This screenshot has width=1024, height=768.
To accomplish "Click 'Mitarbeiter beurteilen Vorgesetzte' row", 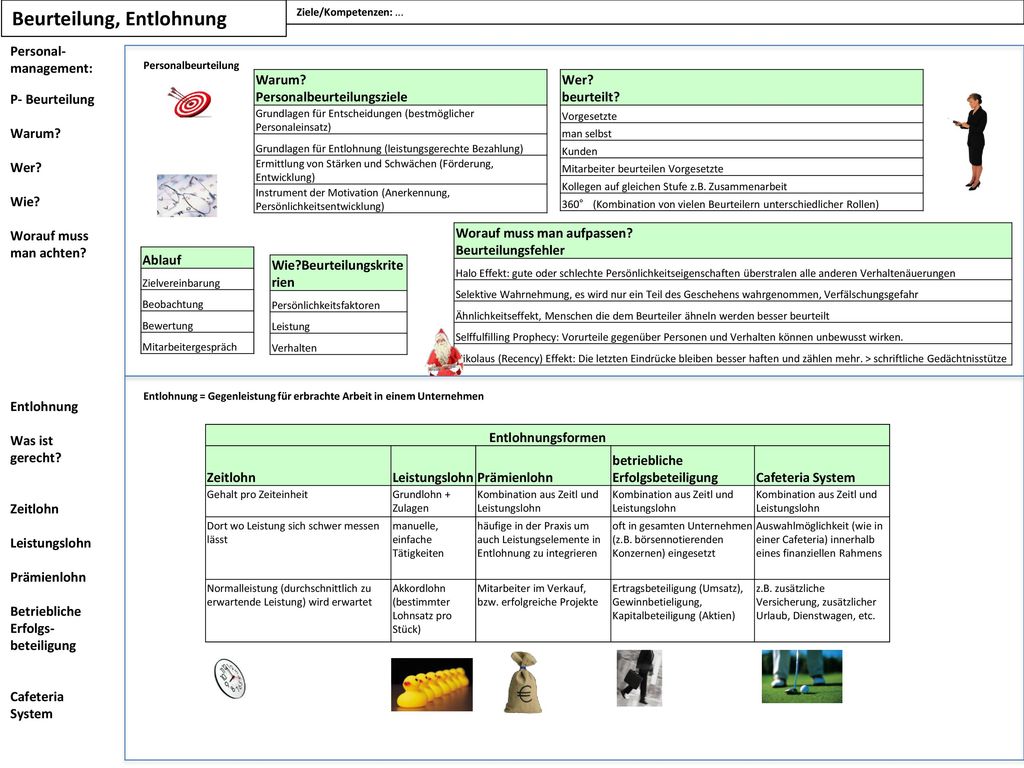I will click(741, 168).
